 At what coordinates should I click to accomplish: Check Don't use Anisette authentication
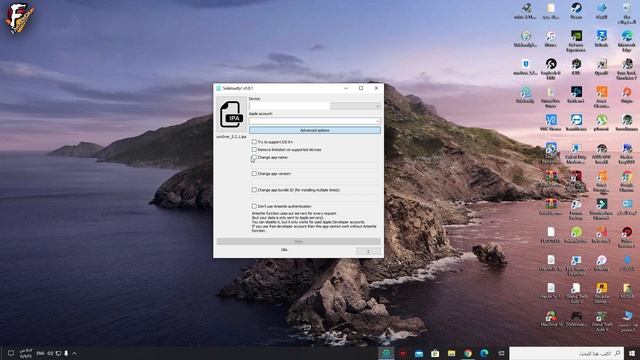[x=254, y=206]
